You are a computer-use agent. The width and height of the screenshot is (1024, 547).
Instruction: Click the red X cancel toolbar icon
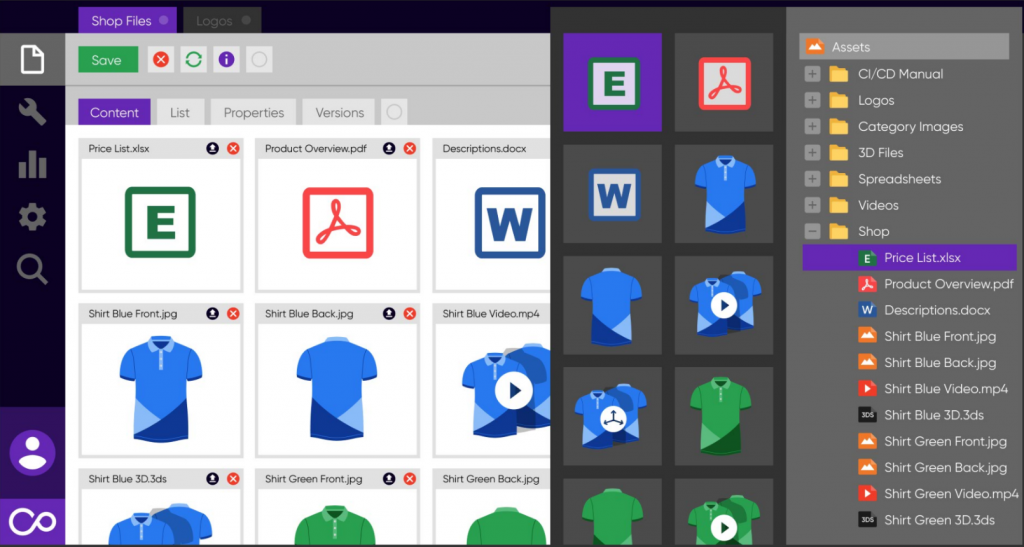pos(161,59)
